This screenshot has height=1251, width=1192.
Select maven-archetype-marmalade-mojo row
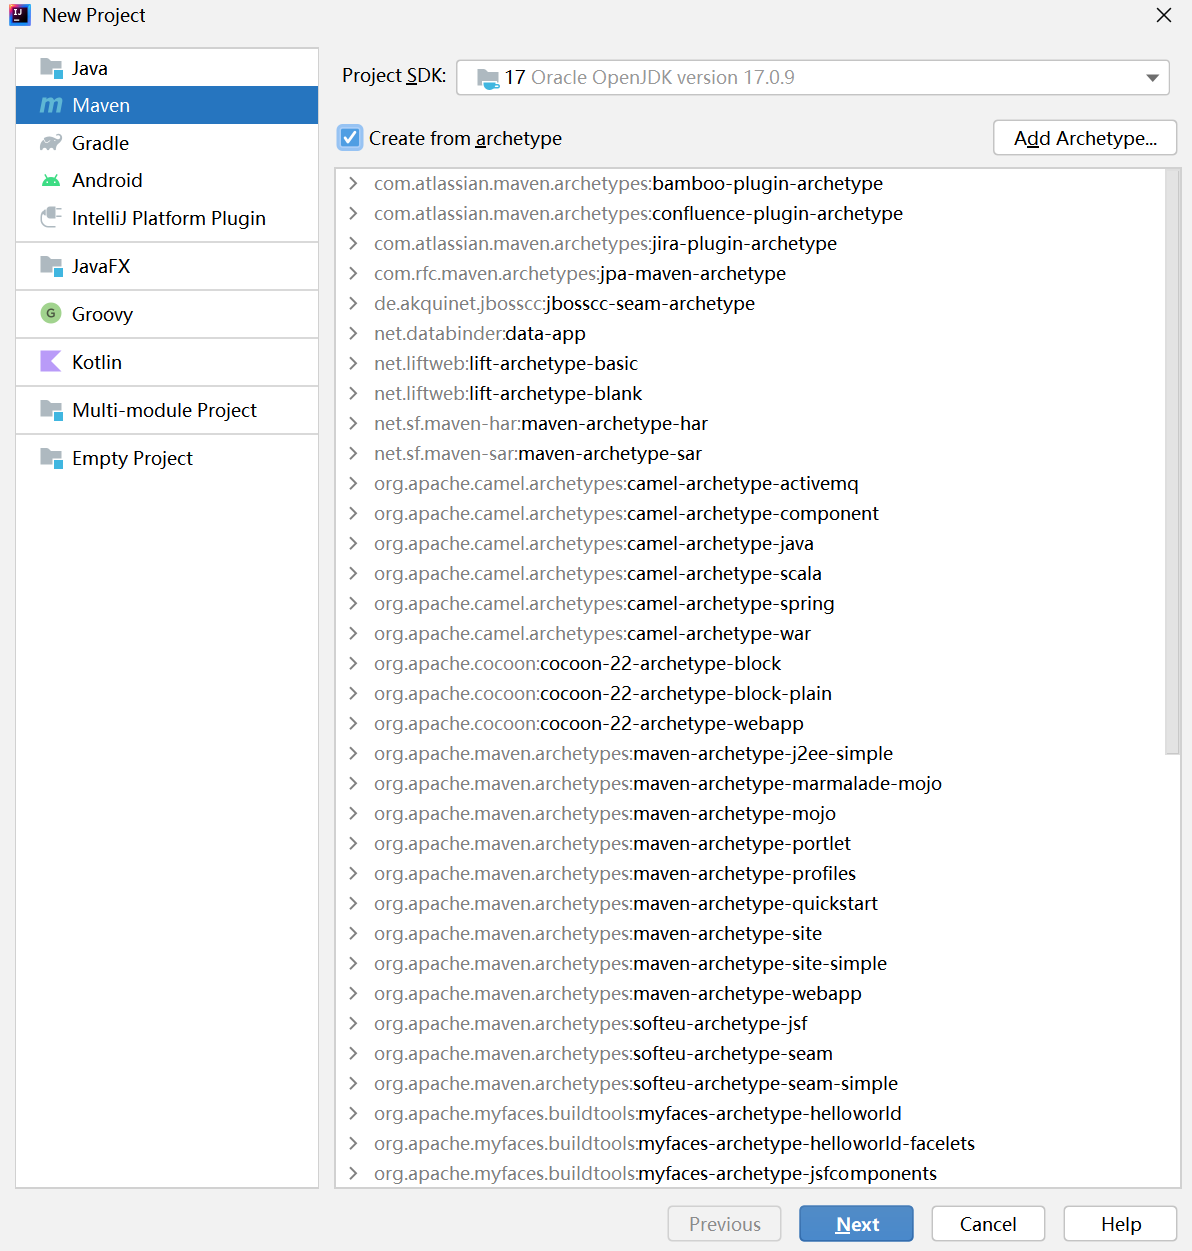point(750,783)
